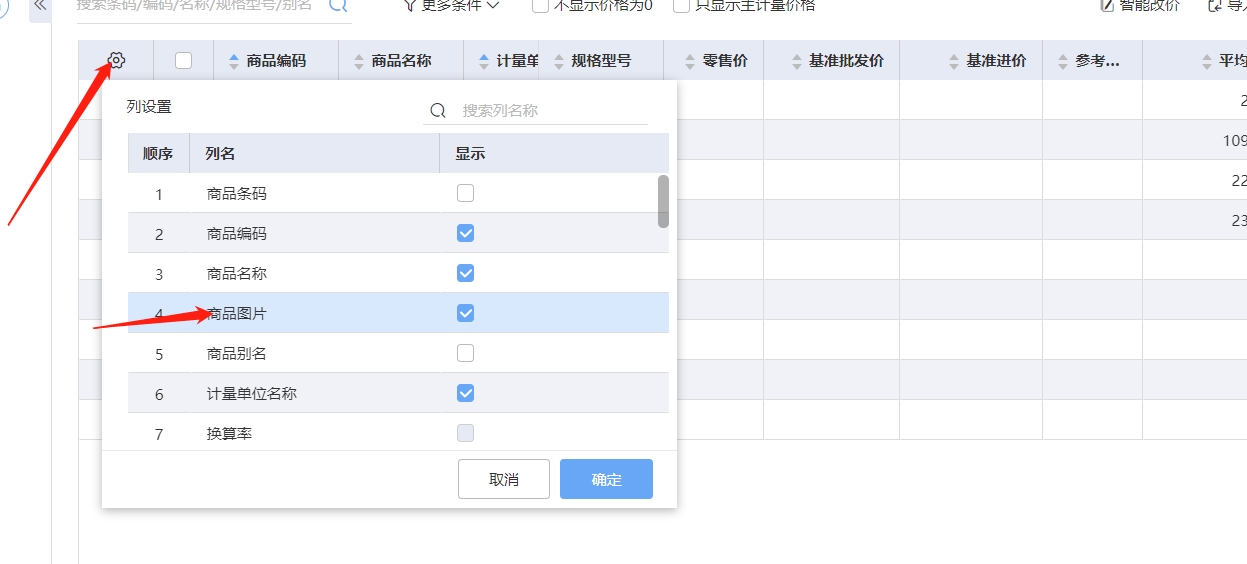Click 取消 to cancel column settings

coord(504,479)
